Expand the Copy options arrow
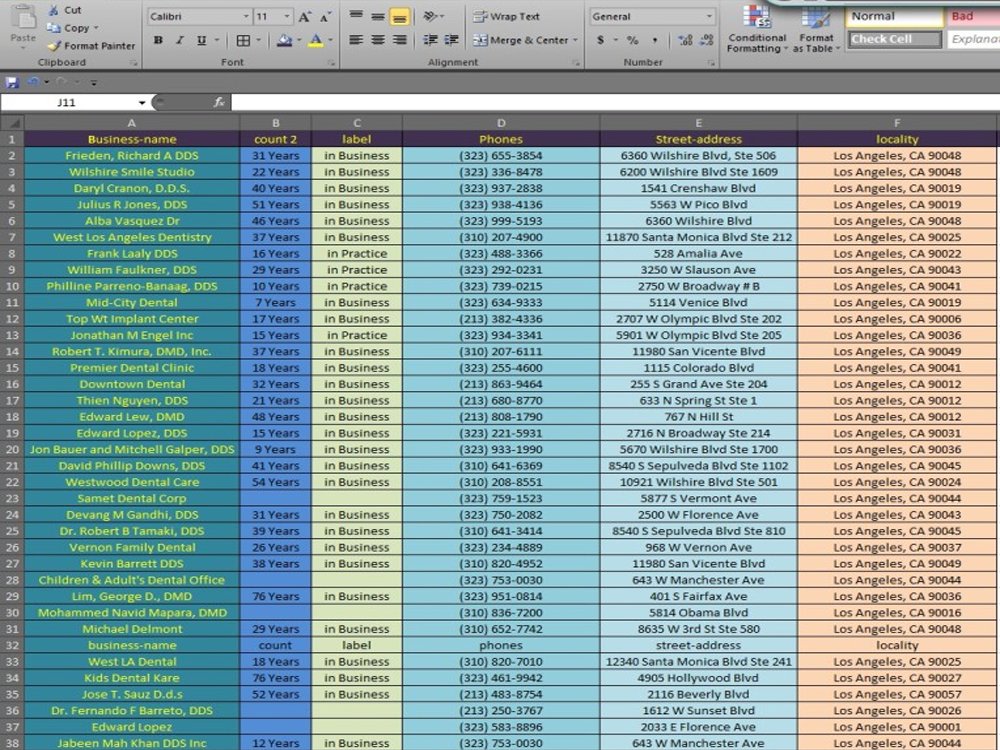This screenshot has height=750, width=1000. tap(96, 28)
